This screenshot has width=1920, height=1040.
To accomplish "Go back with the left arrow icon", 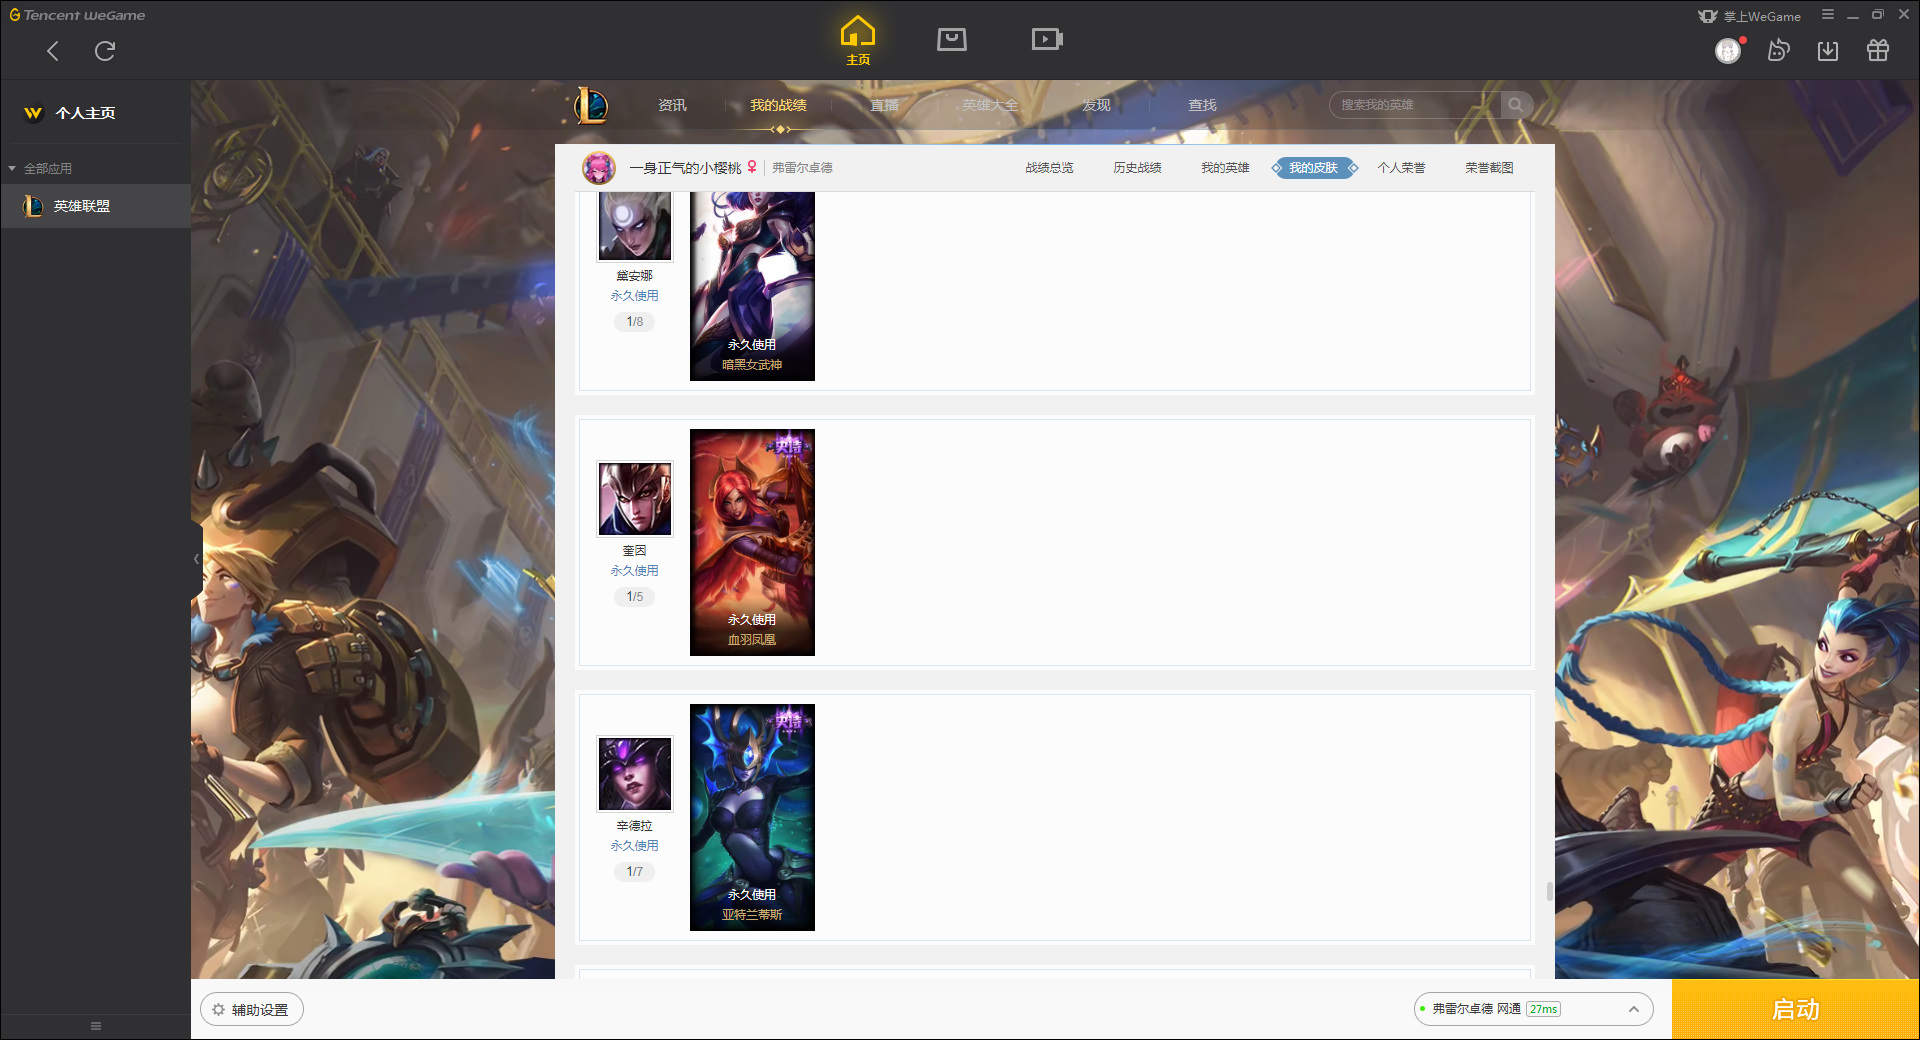I will click(x=53, y=51).
